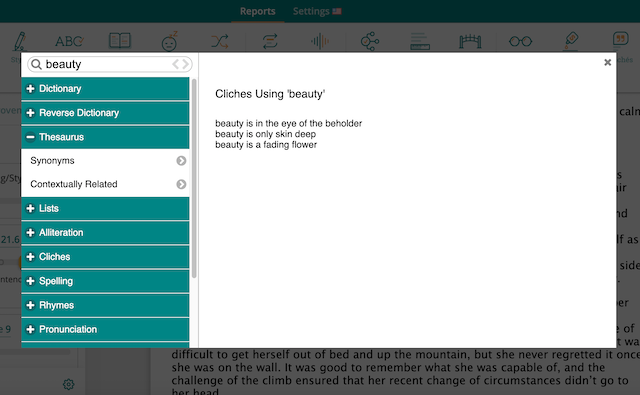Viewport: 640px width, 395px height.
Task: Click the beauty search input field
Action: (x=109, y=64)
